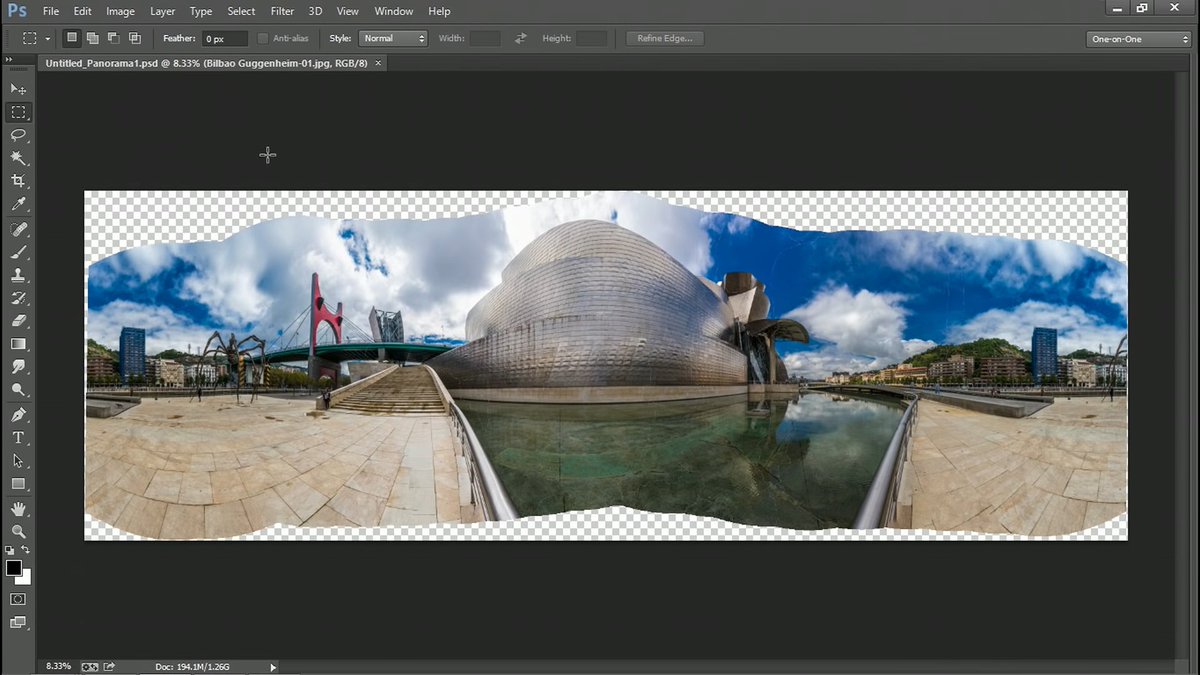Click the 8.33% zoom level field
Image resolution: width=1200 pixels, height=675 pixels.
click(59, 666)
